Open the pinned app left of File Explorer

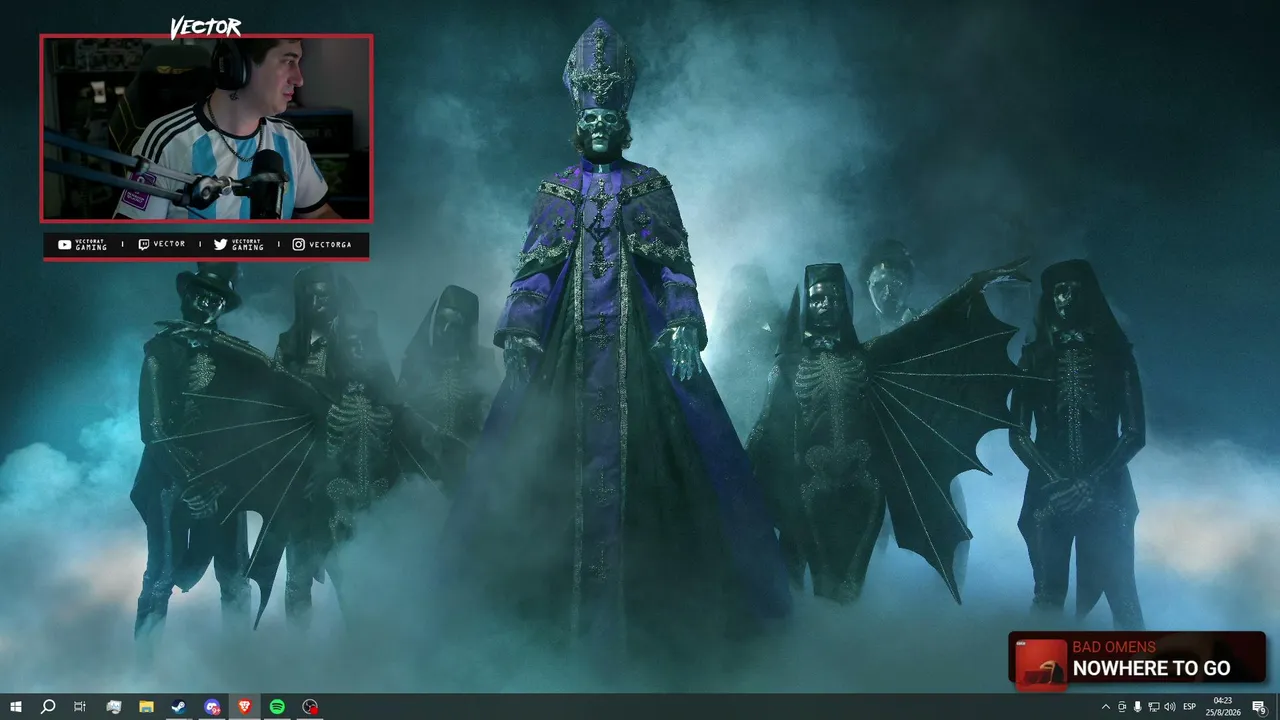coord(113,707)
